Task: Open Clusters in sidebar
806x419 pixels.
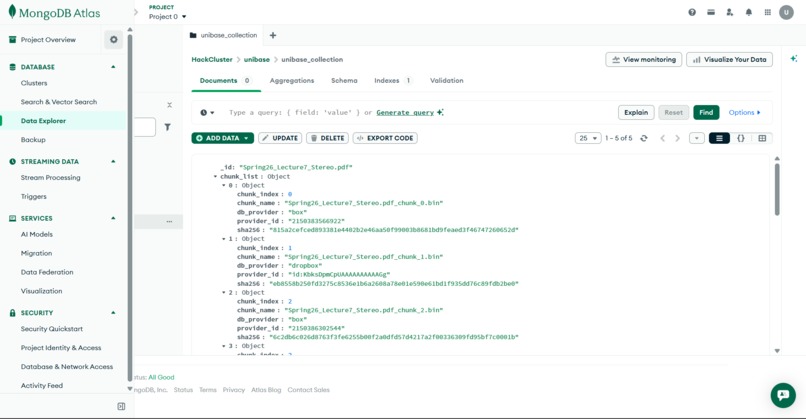Action: 34,83
